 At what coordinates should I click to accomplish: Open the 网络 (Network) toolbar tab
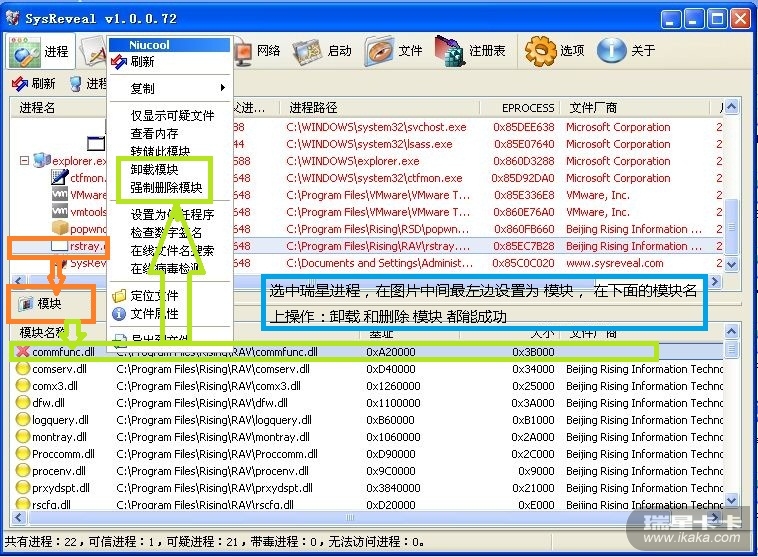click(x=257, y=51)
